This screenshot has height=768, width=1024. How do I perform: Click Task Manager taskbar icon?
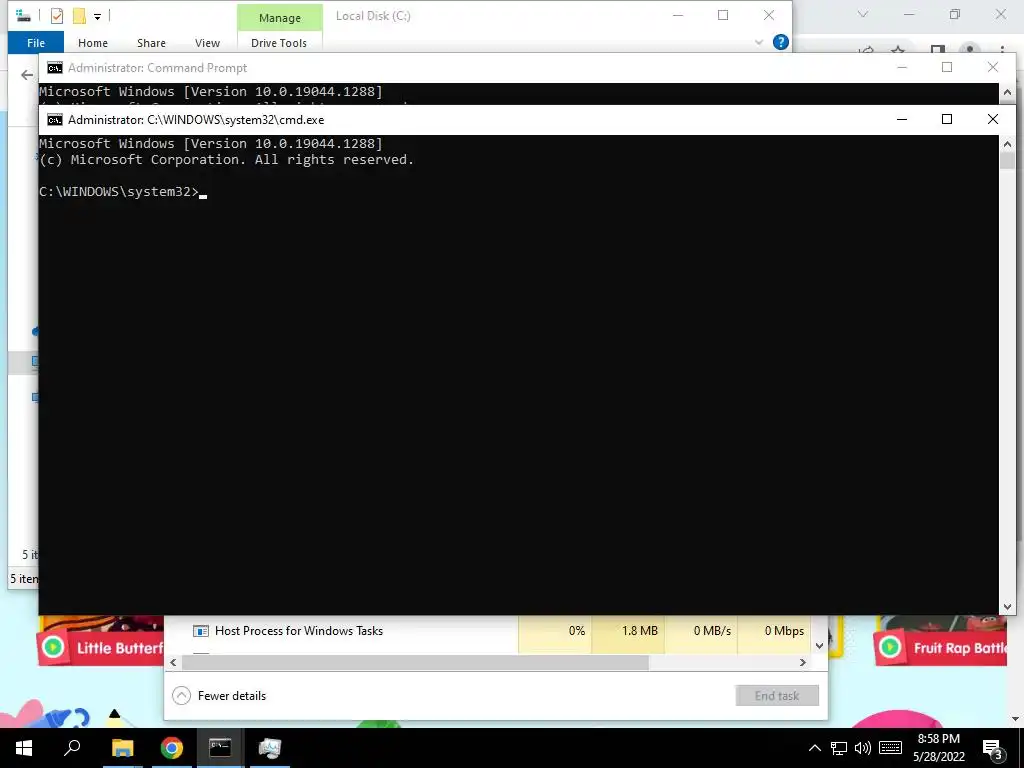270,748
